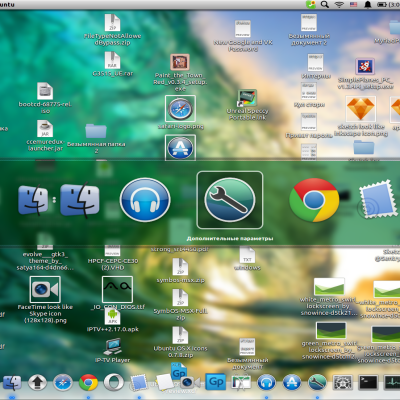Open the US flag keyboard layout indicator
Image resolution: width=400 pixels, height=400 pixels.
pyautogui.click(x=353, y=4)
